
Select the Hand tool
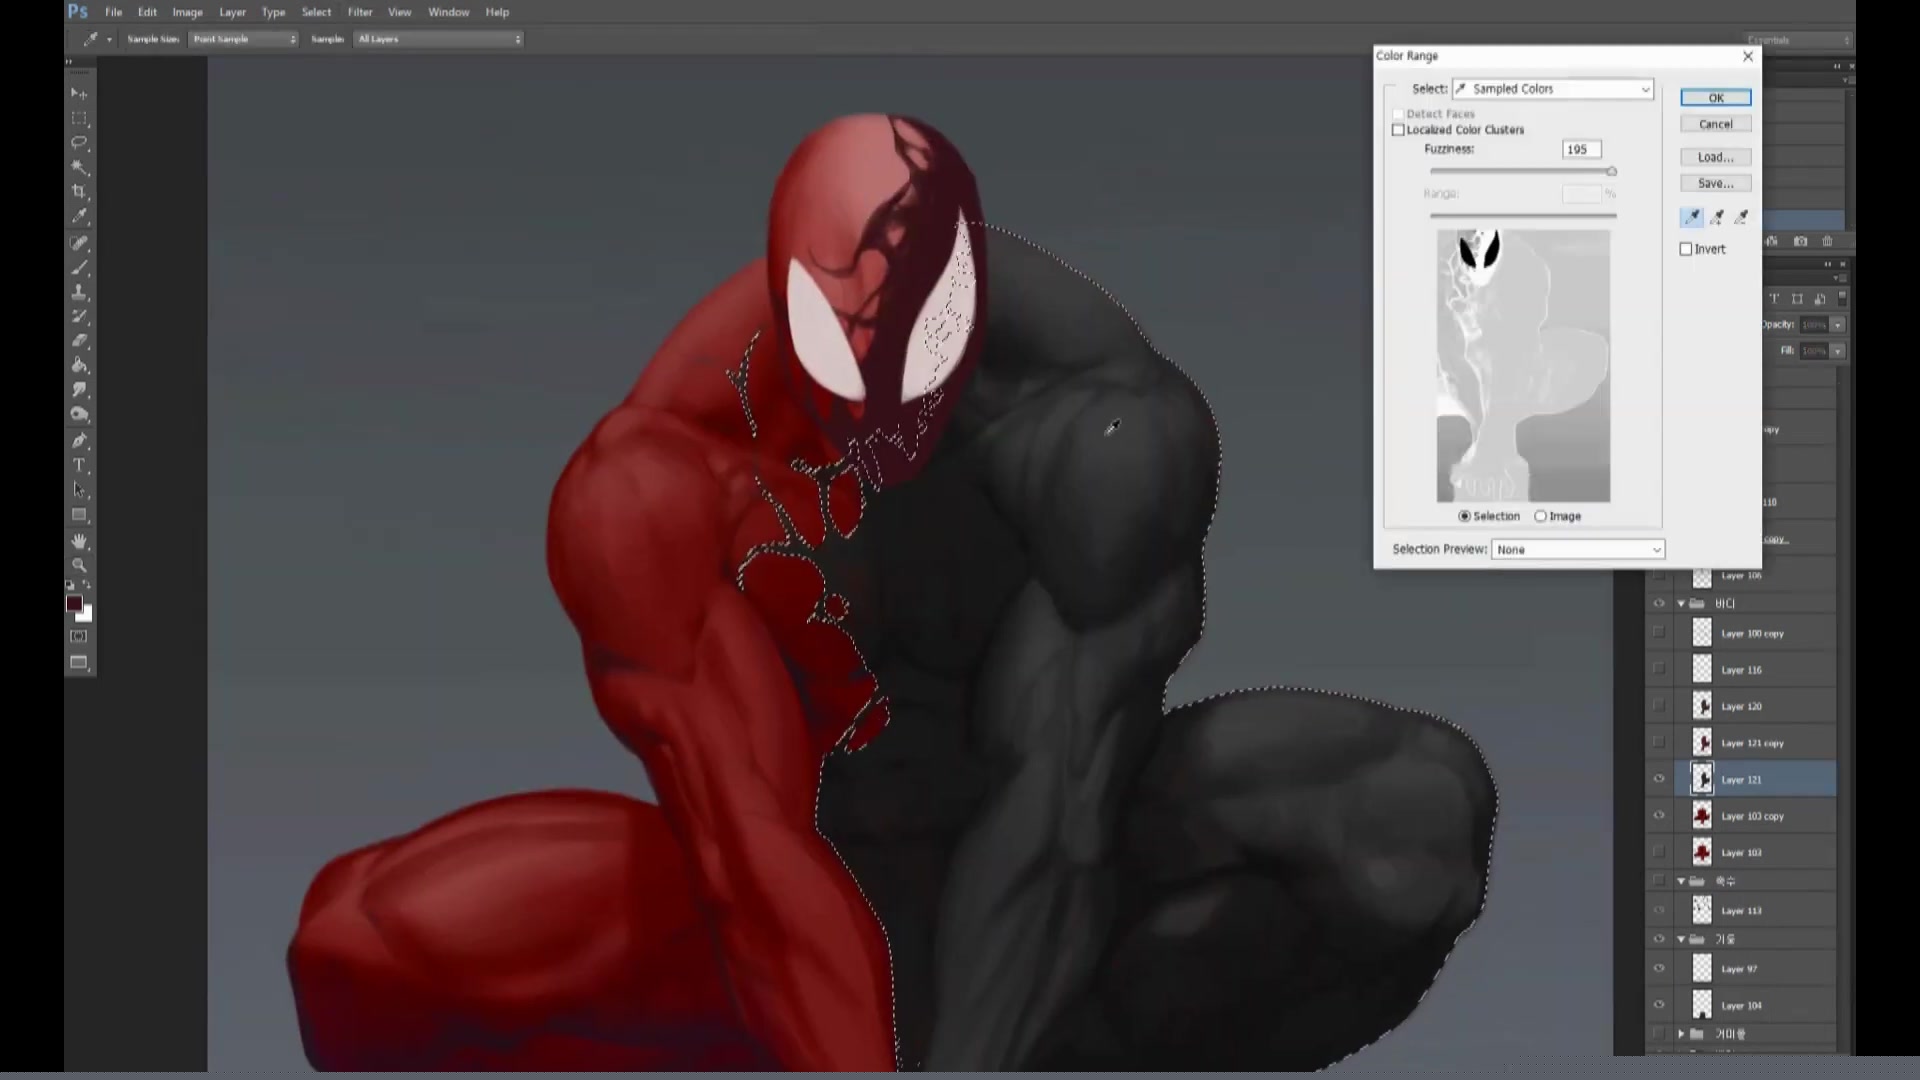click(79, 541)
